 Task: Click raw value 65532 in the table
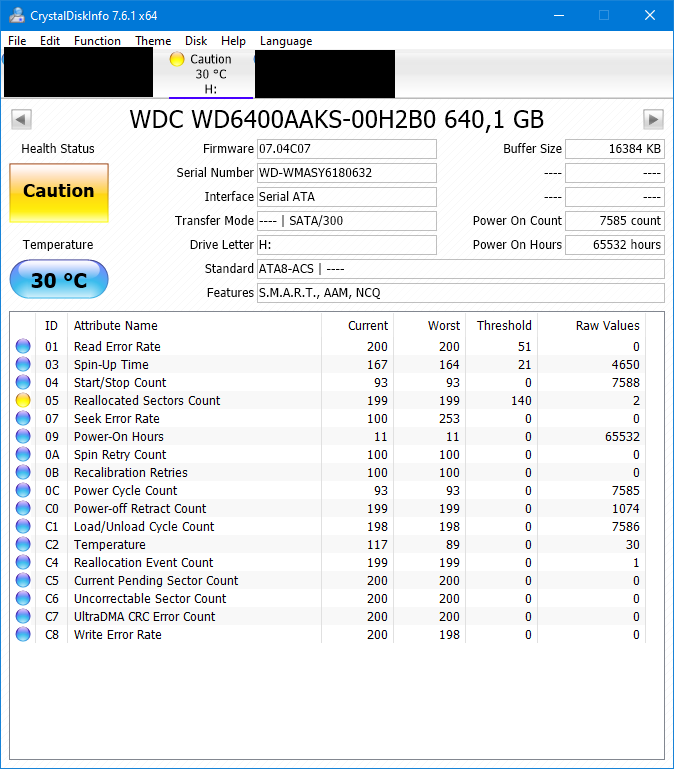pyautogui.click(x=622, y=436)
